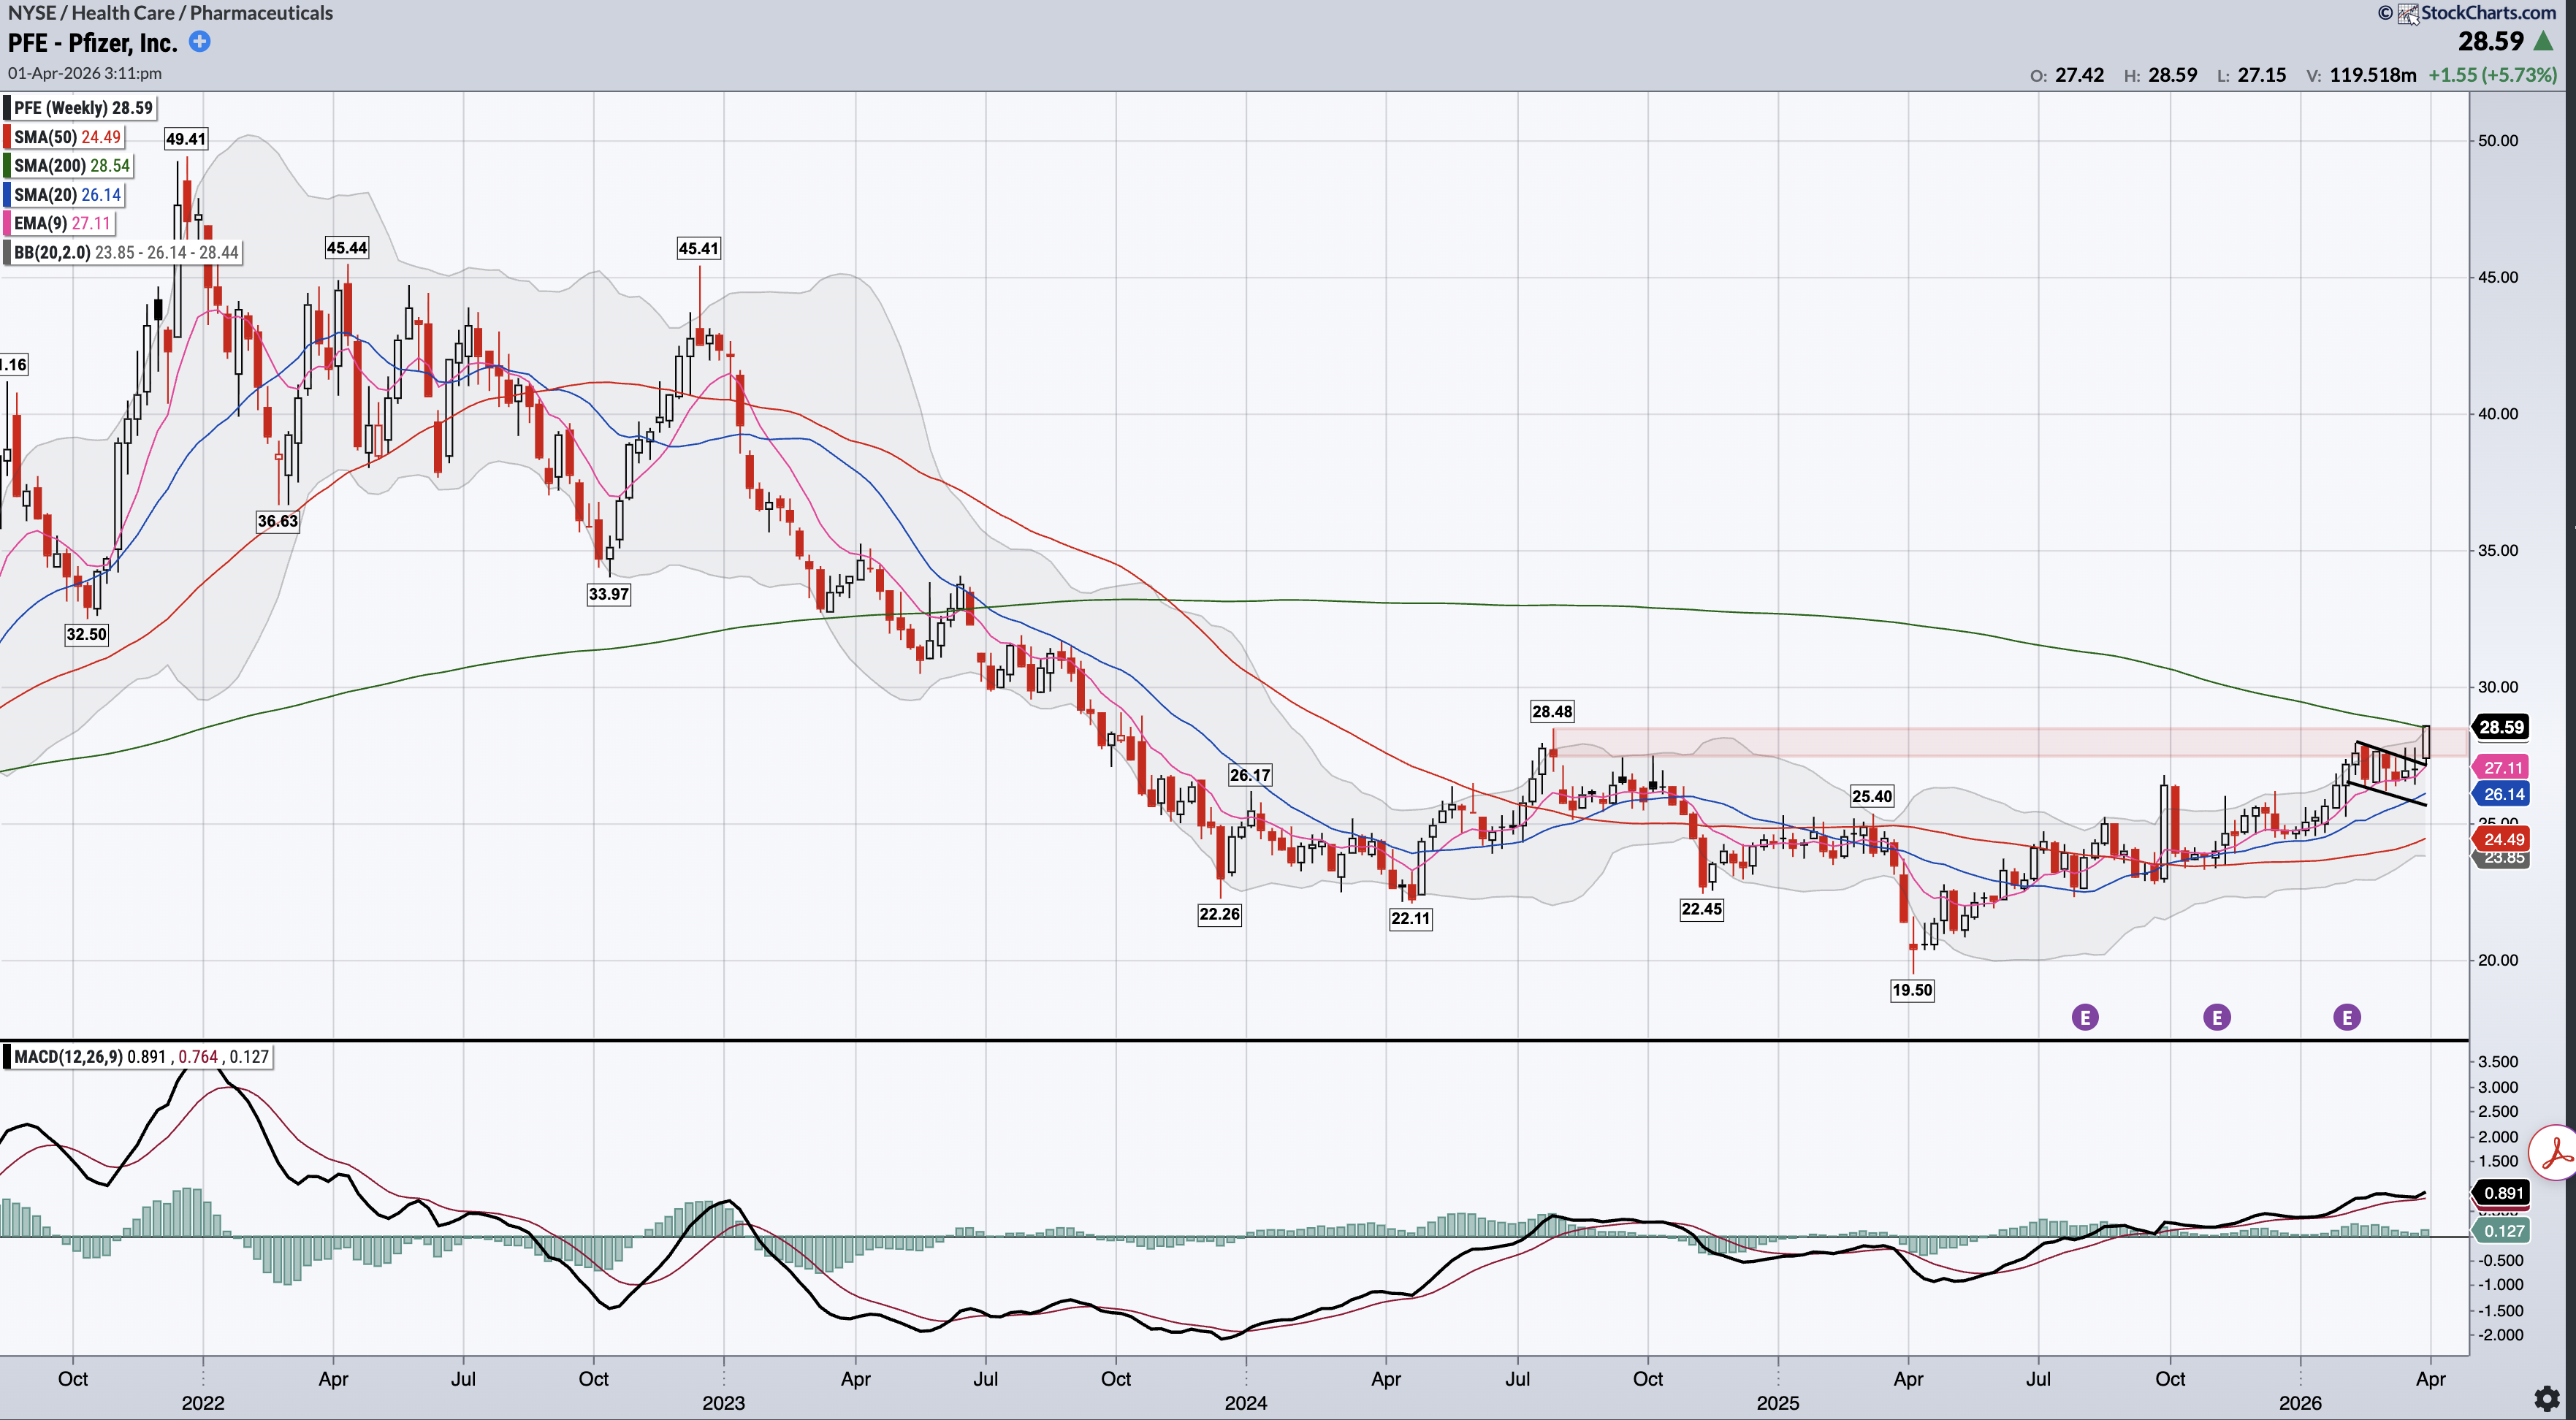This screenshot has height=1420, width=2576.
Task: Click the StockCharts.com logo icon
Action: pyautogui.click(x=2408, y=13)
